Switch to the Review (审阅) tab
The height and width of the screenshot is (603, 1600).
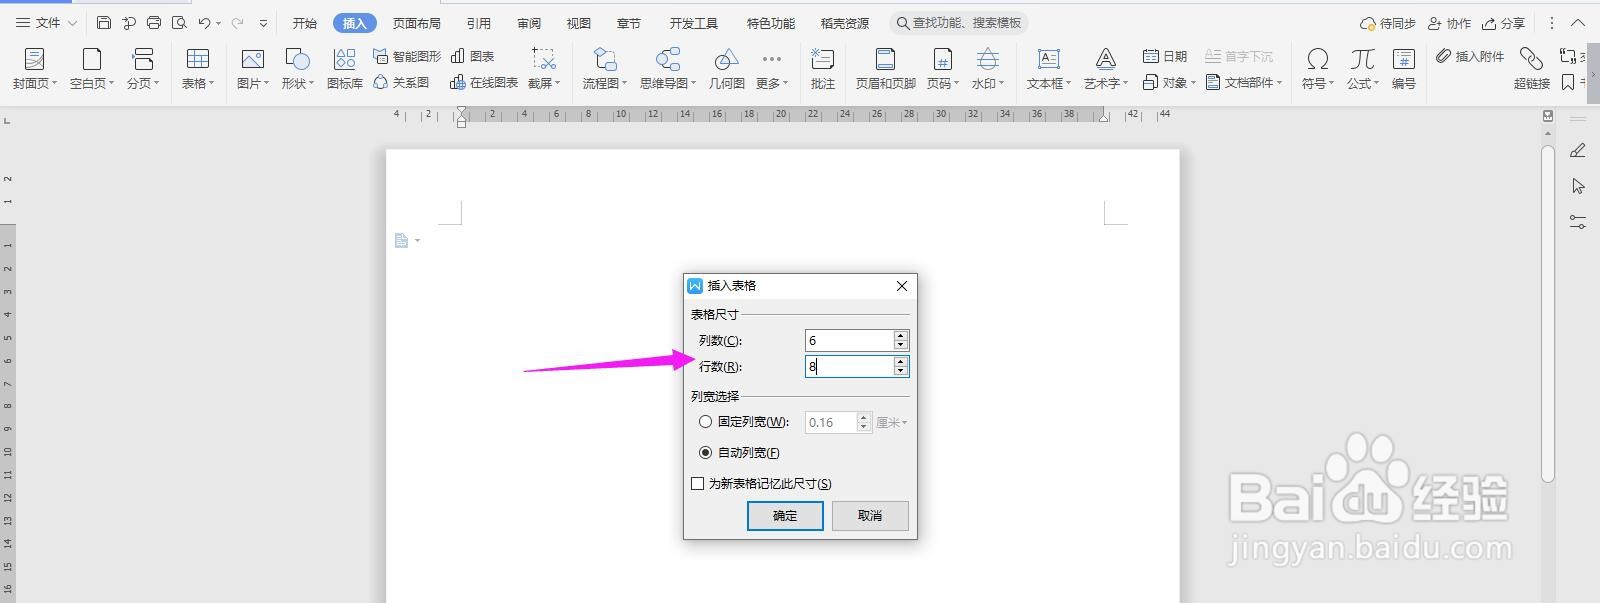(529, 22)
